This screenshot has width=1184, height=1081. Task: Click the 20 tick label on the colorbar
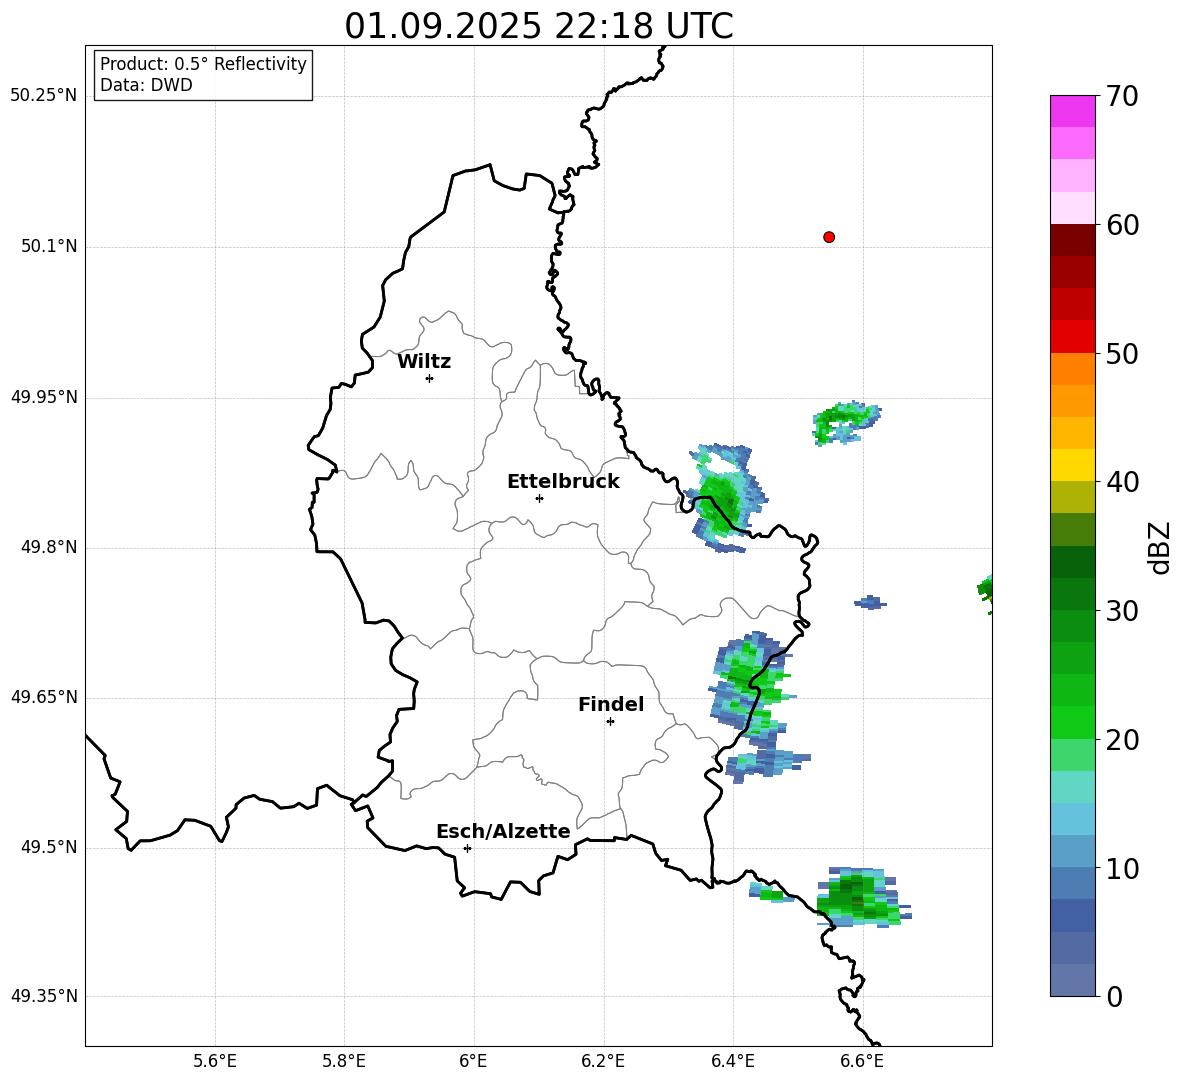(x=1122, y=740)
